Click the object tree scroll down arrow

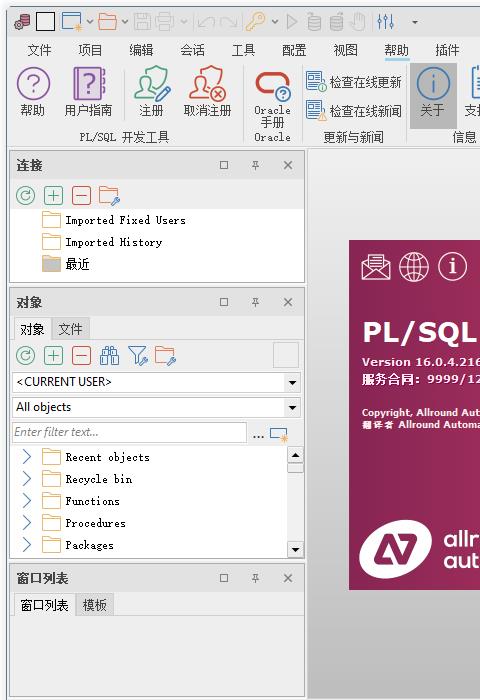[x=295, y=550]
